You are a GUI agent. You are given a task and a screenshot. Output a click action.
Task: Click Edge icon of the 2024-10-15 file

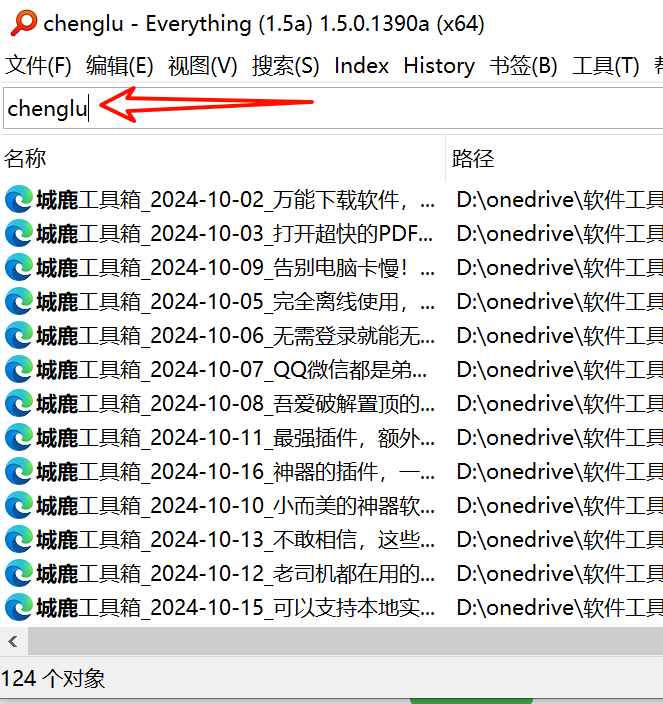tap(19, 607)
